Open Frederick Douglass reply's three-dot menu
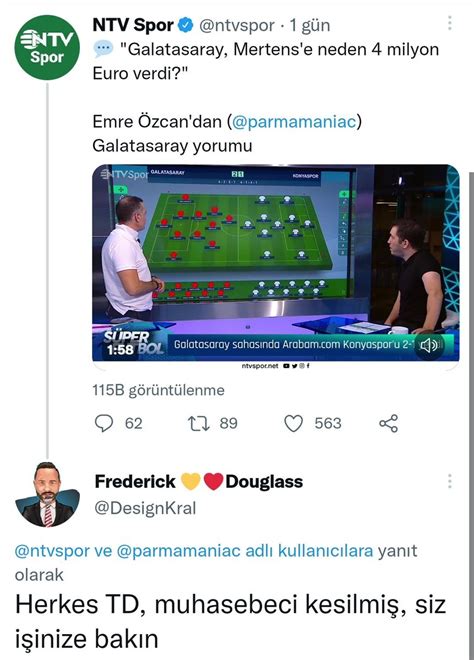 click(450, 481)
